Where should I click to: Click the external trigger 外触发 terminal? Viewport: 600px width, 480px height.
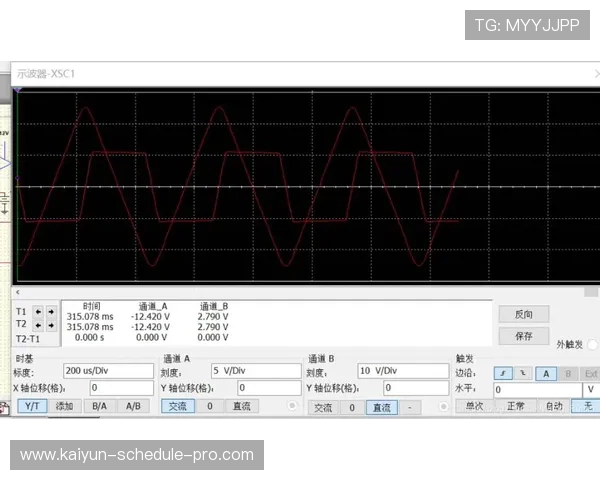click(x=592, y=344)
